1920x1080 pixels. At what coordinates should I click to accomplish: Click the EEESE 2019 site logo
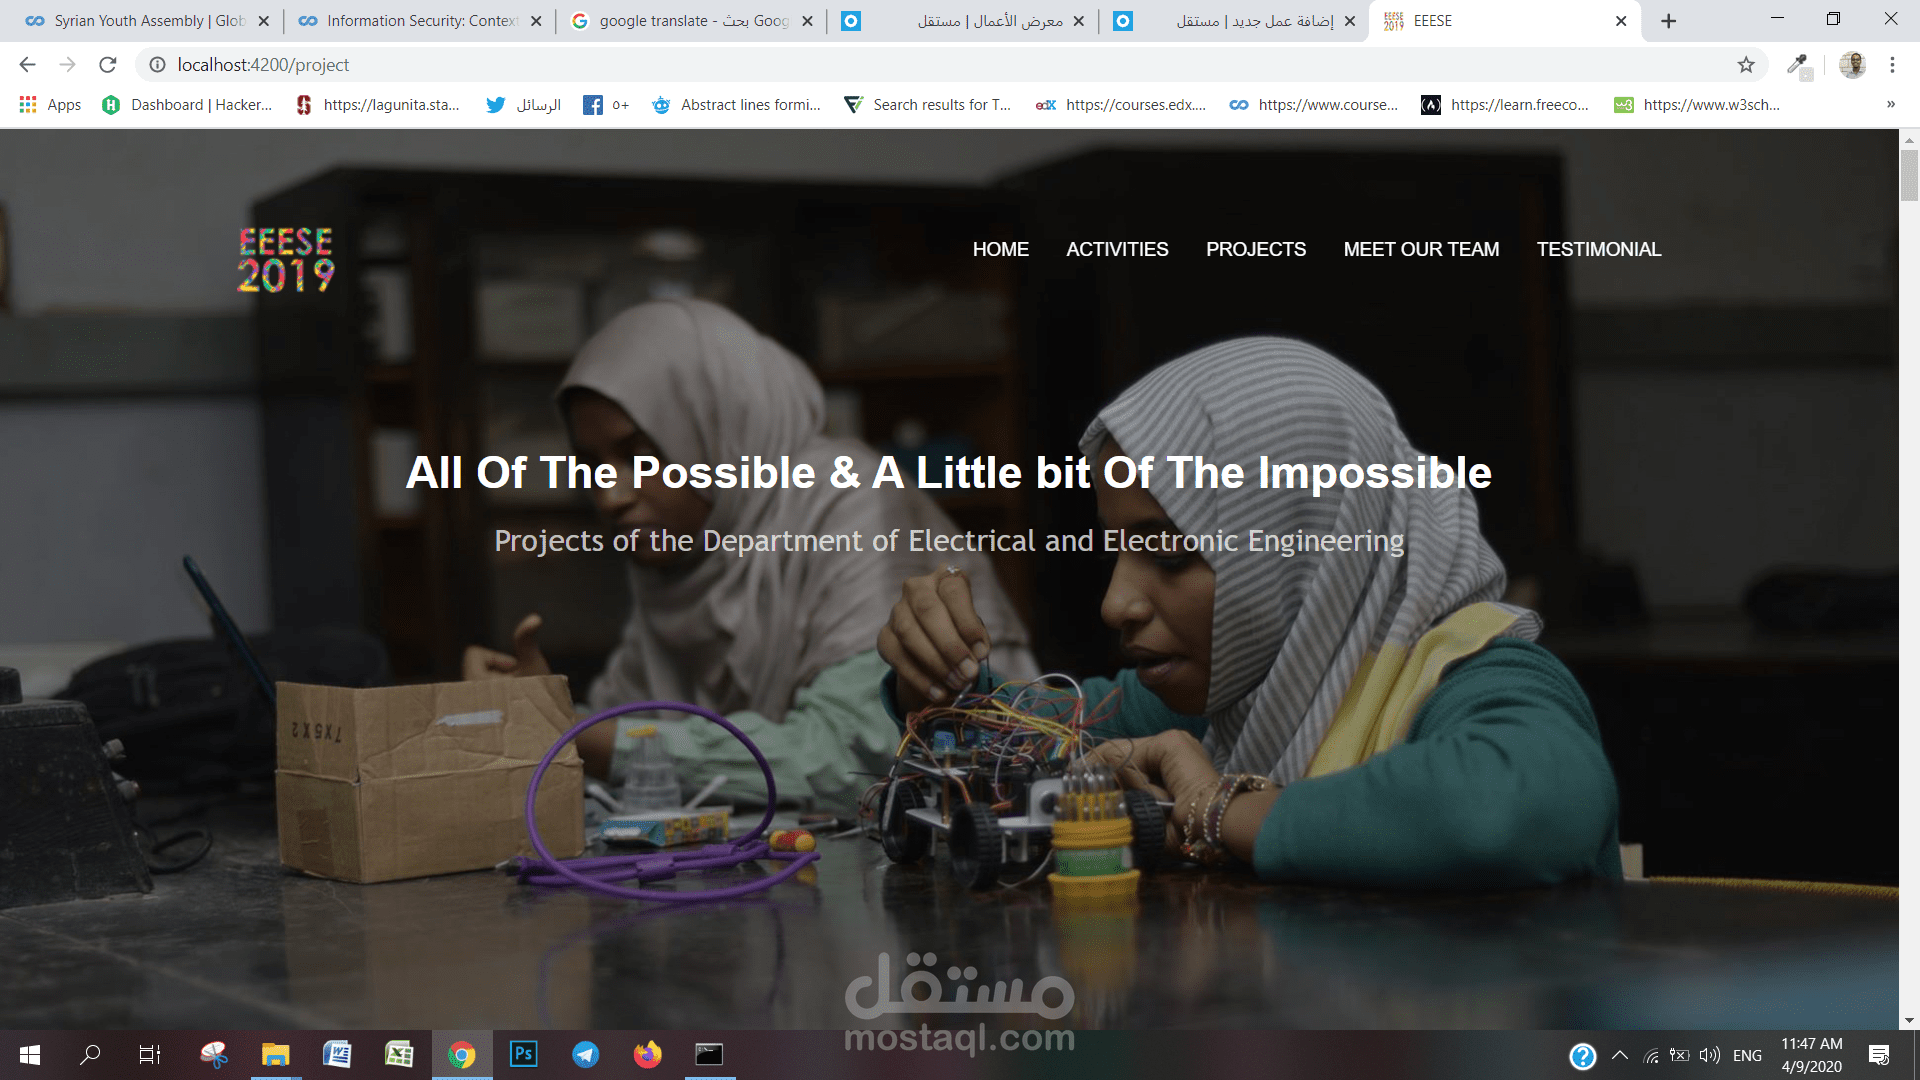coord(286,260)
